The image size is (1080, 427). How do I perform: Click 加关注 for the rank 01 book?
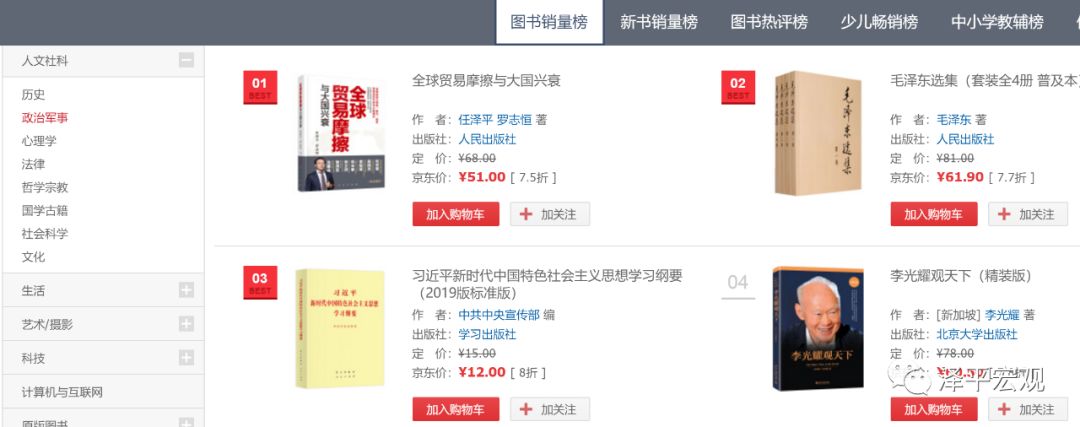(550, 214)
